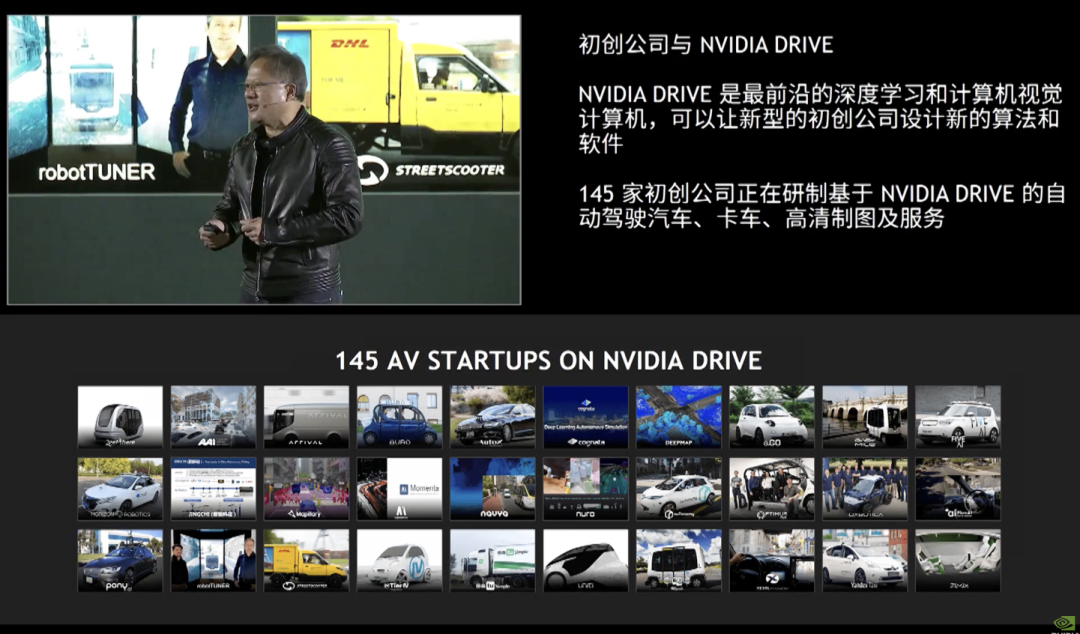This screenshot has height=634, width=1080.
Task: Select the '初创公司与 NVIDIA DRIVE' title text
Action: (706, 45)
